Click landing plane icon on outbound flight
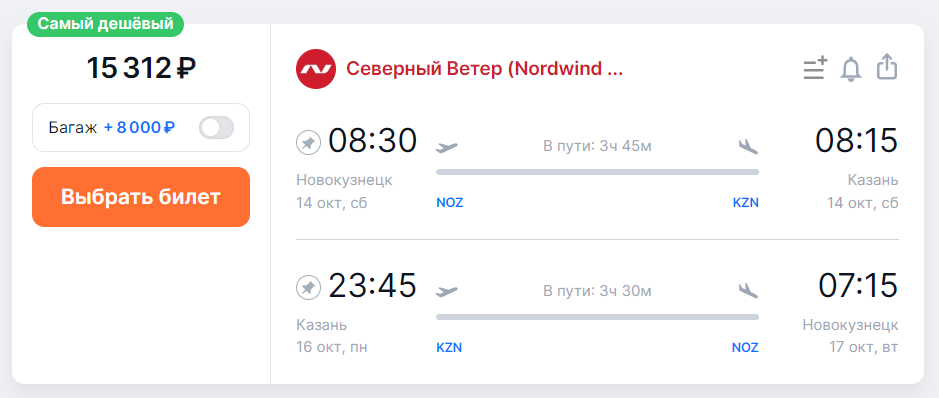The image size is (939, 398). pyautogui.click(x=748, y=146)
